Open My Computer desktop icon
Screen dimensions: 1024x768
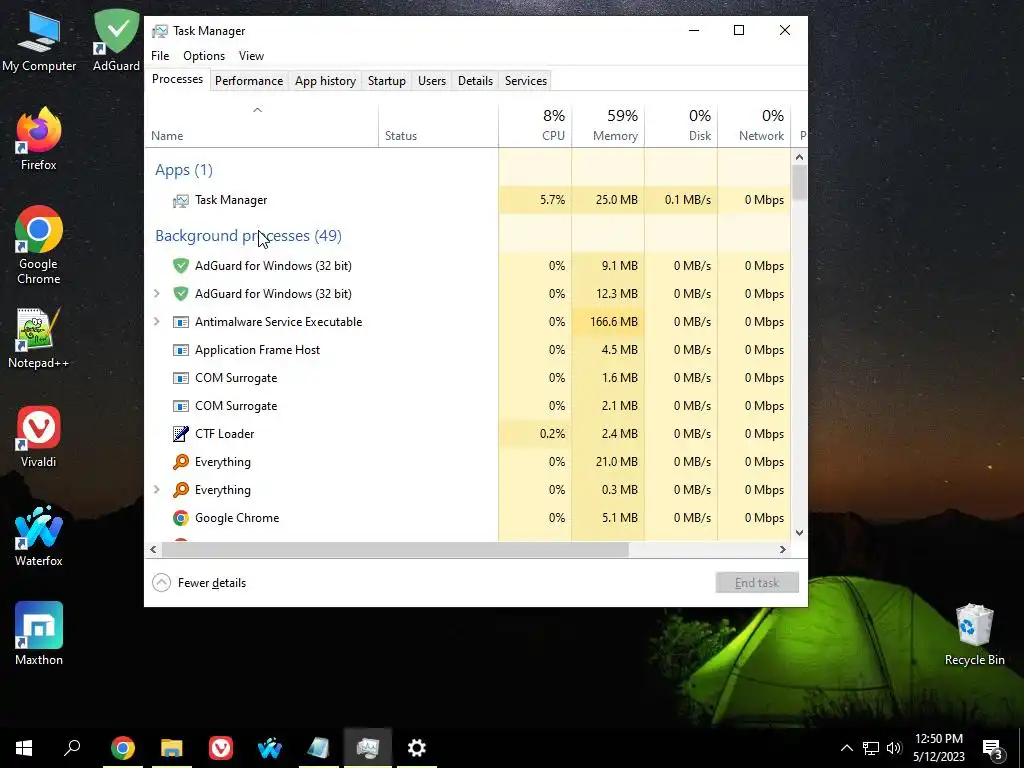coord(39,40)
